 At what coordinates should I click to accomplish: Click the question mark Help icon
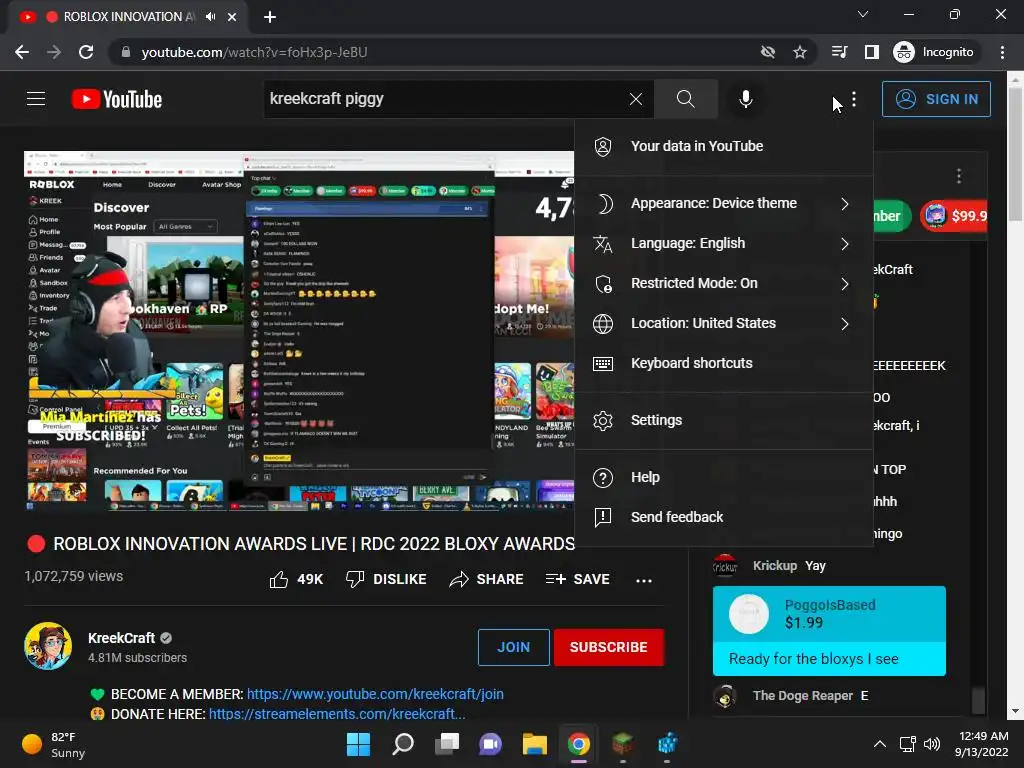603,478
